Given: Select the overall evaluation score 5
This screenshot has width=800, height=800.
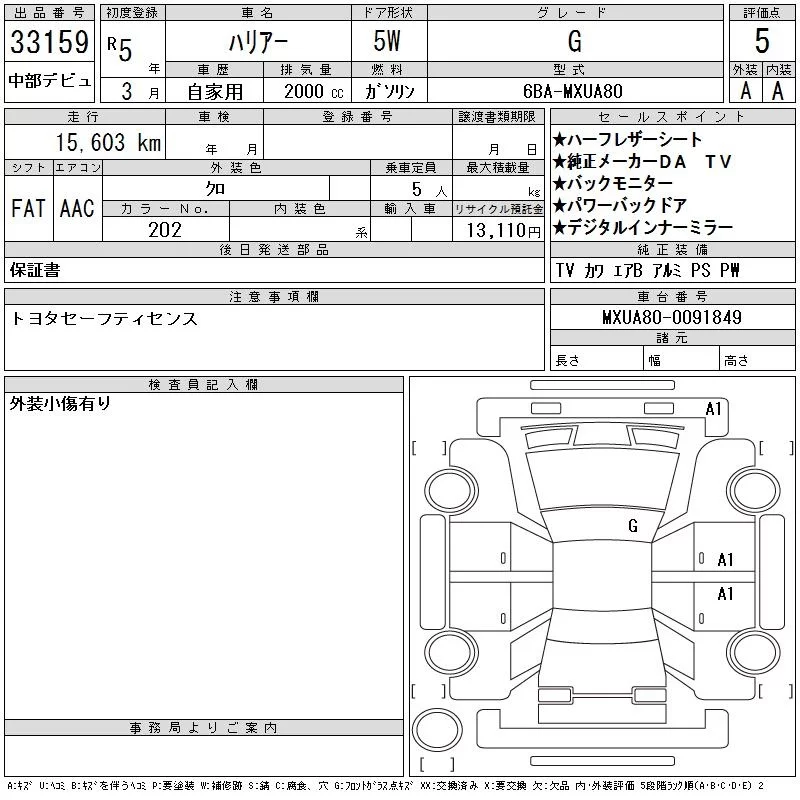Looking at the screenshot, I should tap(762, 42).
